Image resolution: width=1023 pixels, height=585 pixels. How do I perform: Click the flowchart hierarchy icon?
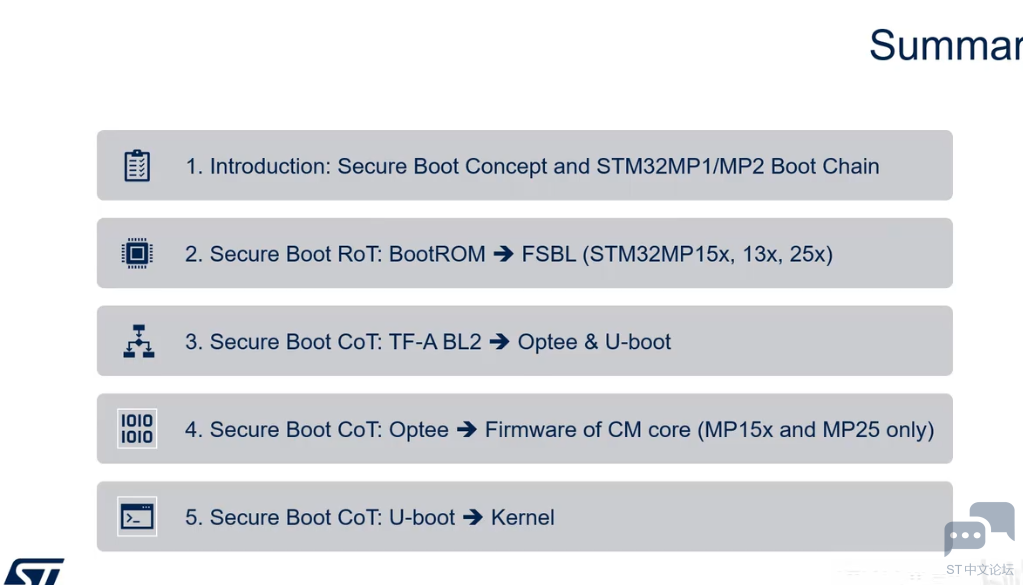click(139, 341)
